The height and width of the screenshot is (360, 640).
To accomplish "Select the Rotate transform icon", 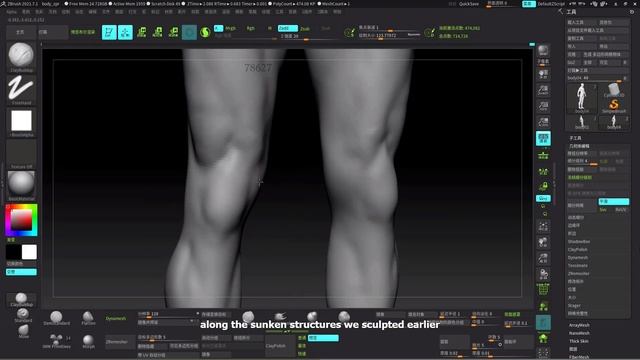I will click(173, 32).
